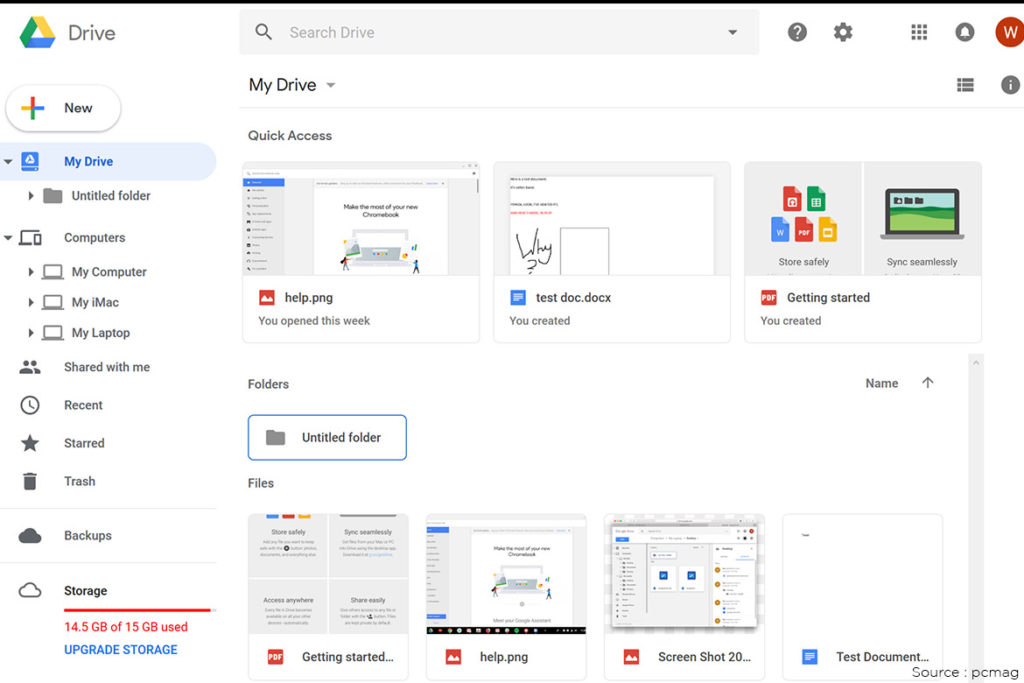Click the search magnifier icon

(x=263, y=32)
